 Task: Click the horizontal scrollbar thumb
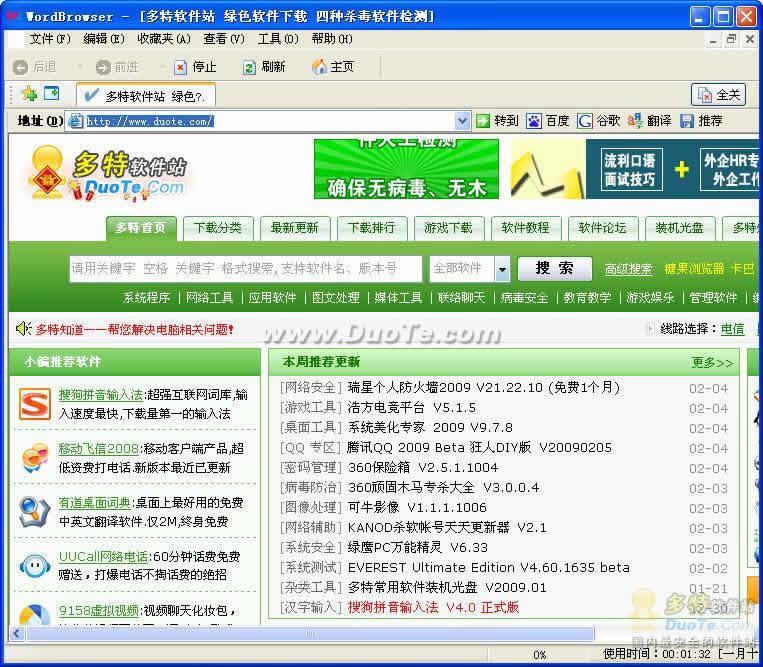pyautogui.click(x=310, y=633)
